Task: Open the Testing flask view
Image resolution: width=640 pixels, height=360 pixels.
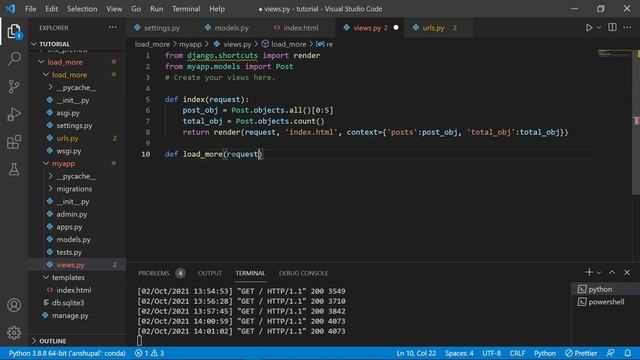Action: pos(14,169)
